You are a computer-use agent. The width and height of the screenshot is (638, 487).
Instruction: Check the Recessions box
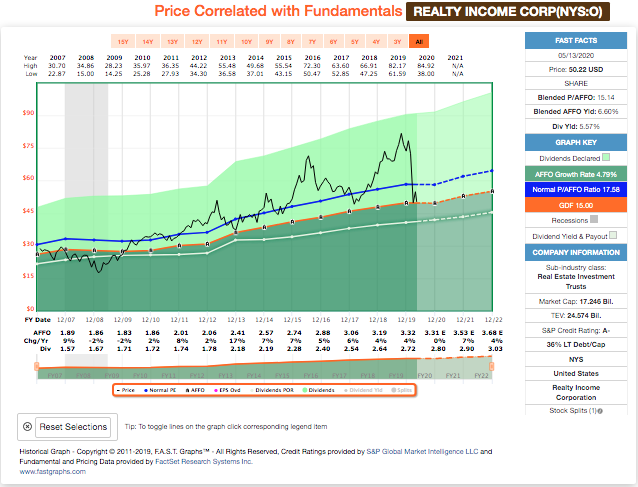[x=594, y=219]
